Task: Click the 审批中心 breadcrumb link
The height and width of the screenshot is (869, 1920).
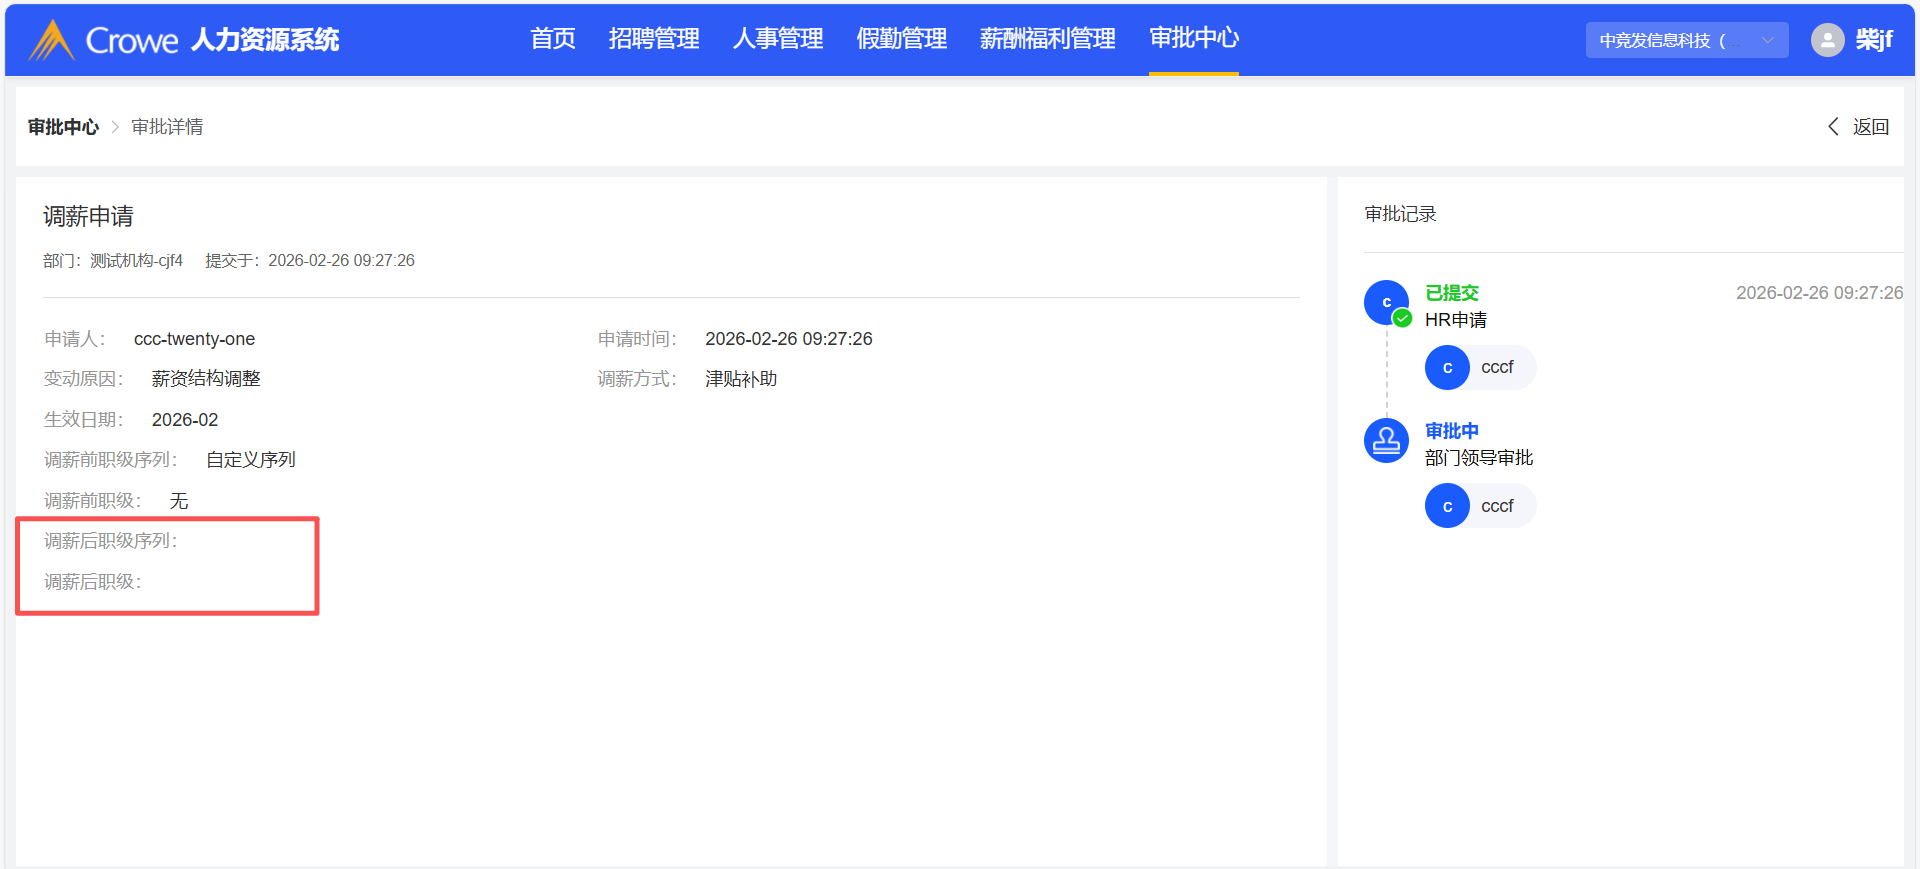Action: [63, 127]
